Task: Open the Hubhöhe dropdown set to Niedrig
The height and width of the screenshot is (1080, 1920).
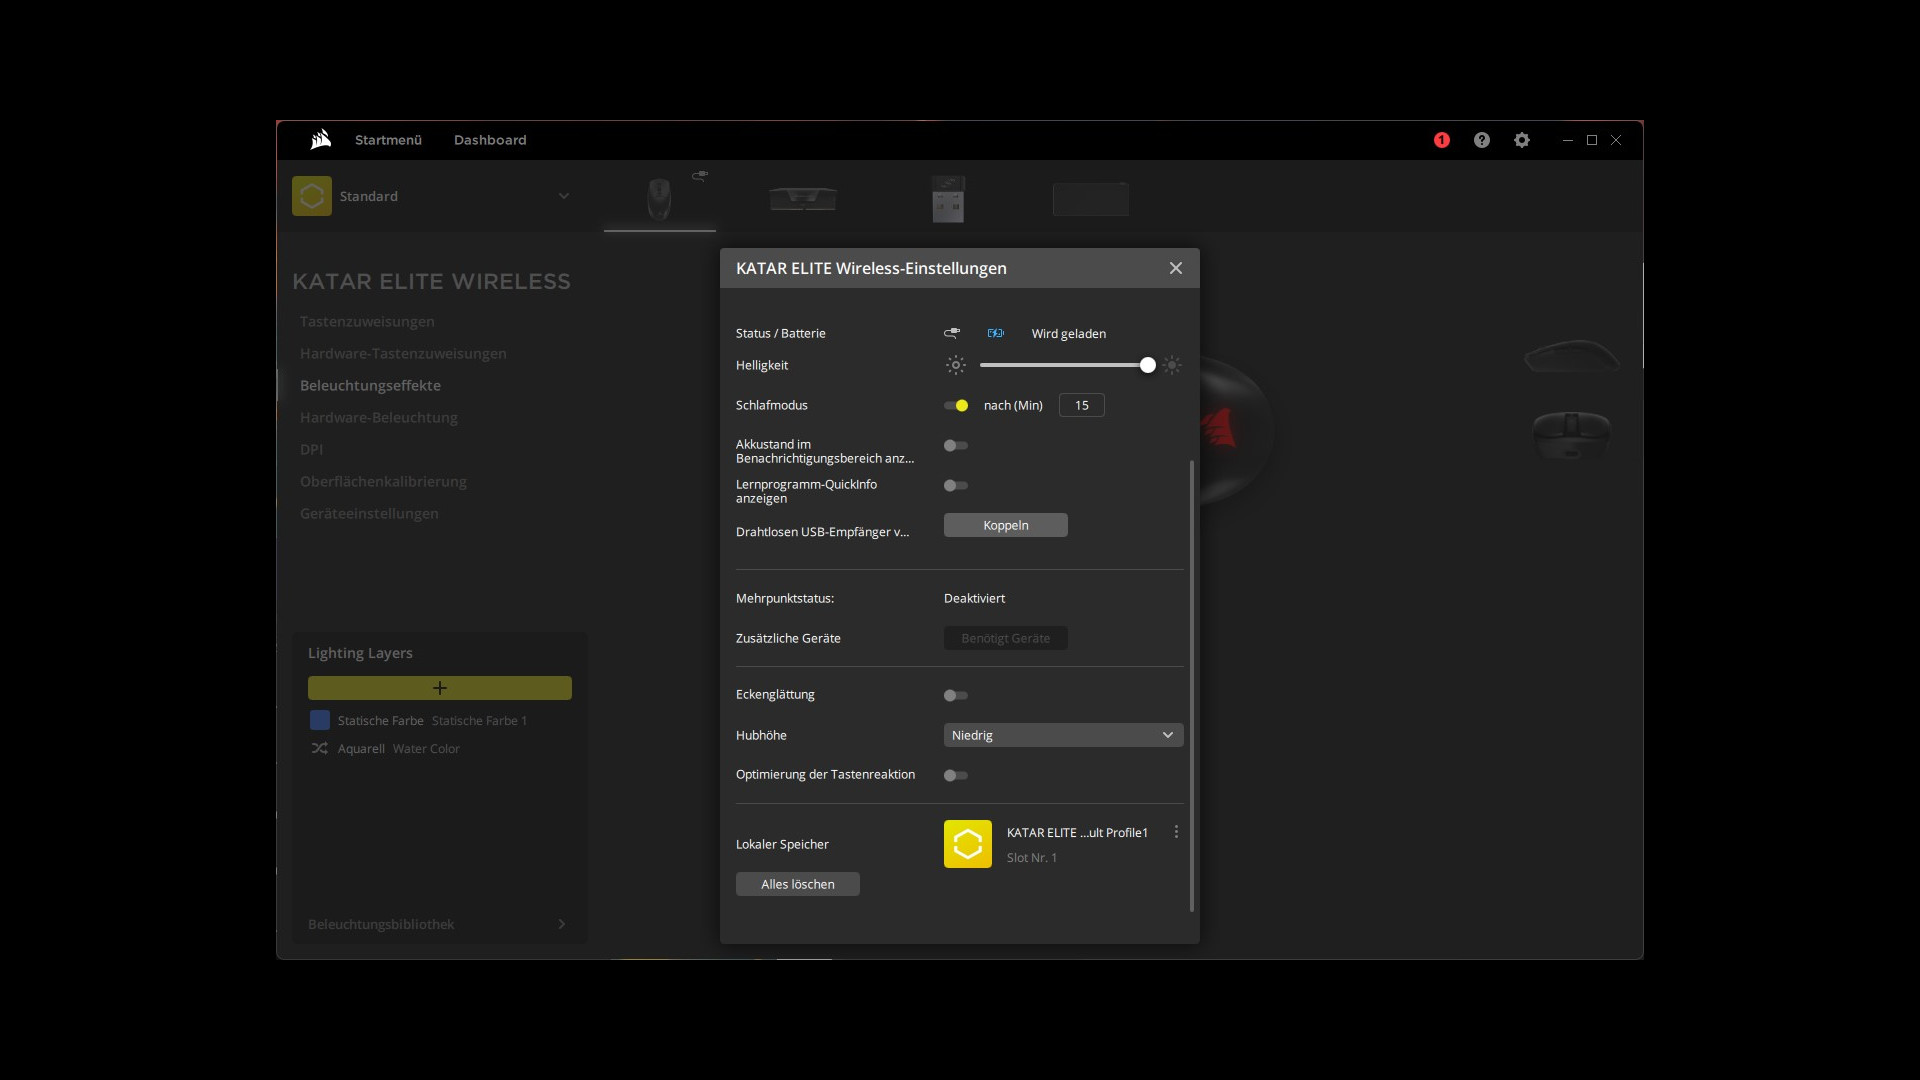Action: [x=1062, y=735]
